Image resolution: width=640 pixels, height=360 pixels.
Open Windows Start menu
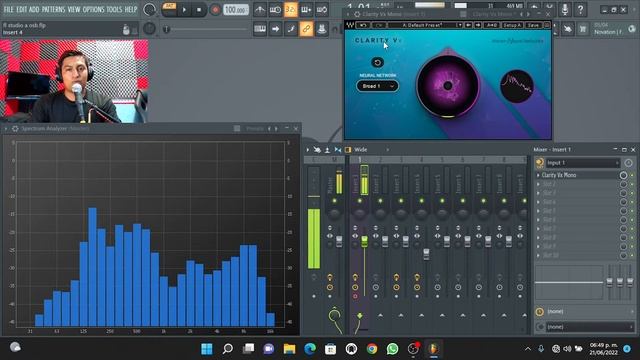coord(207,349)
